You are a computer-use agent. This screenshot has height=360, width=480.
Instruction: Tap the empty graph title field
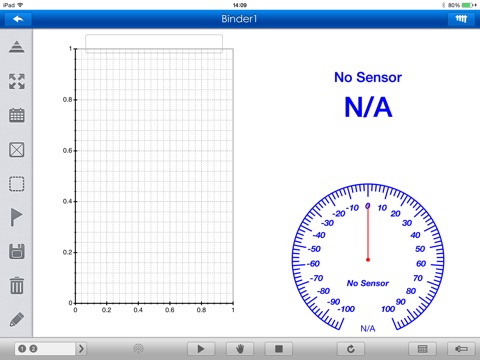[154, 43]
